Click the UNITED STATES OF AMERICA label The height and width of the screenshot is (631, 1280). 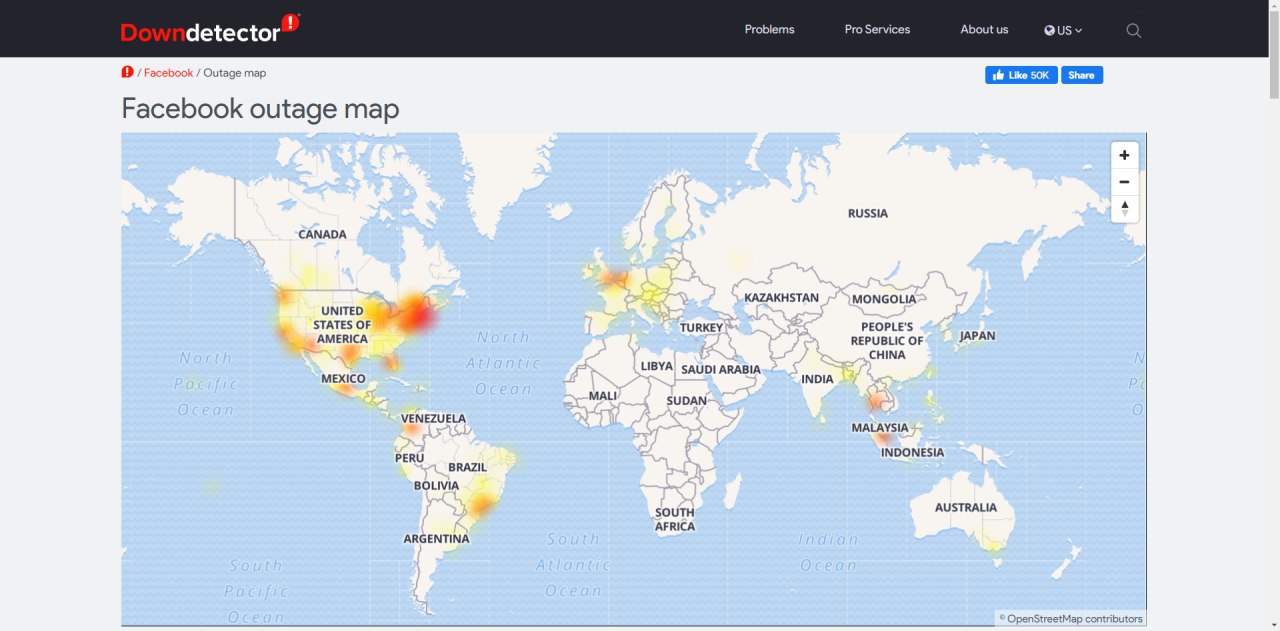(342, 325)
